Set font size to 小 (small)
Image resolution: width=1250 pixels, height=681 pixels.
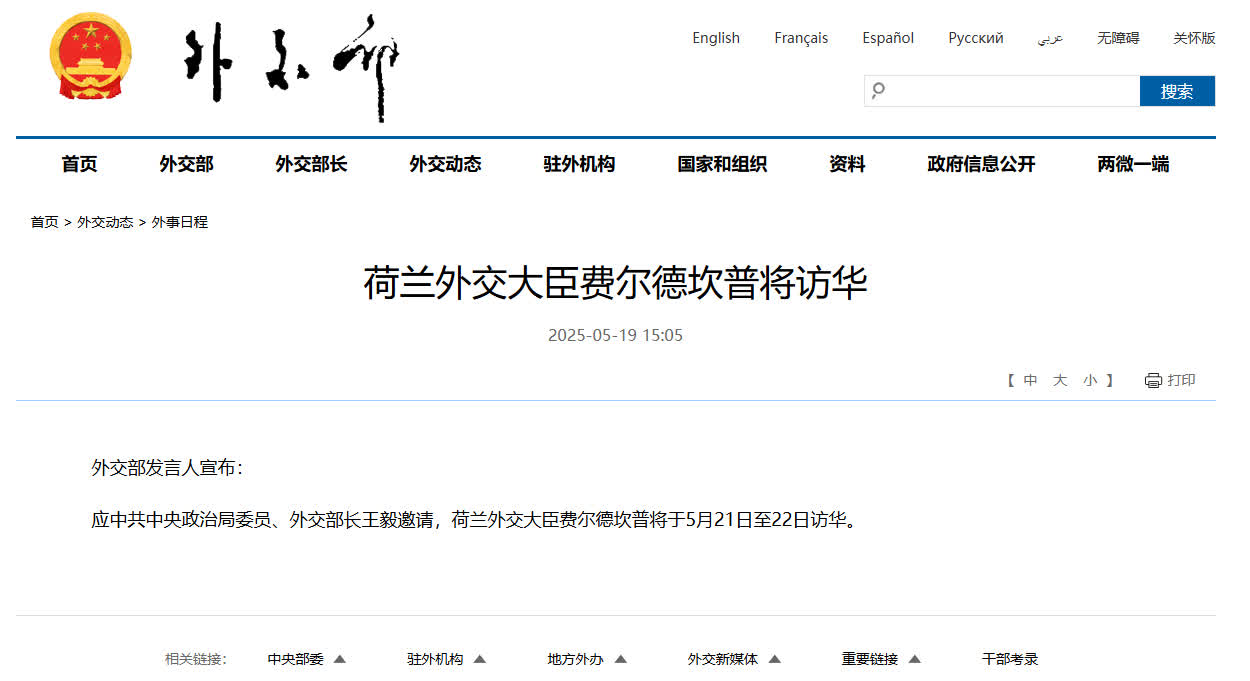pos(1090,380)
